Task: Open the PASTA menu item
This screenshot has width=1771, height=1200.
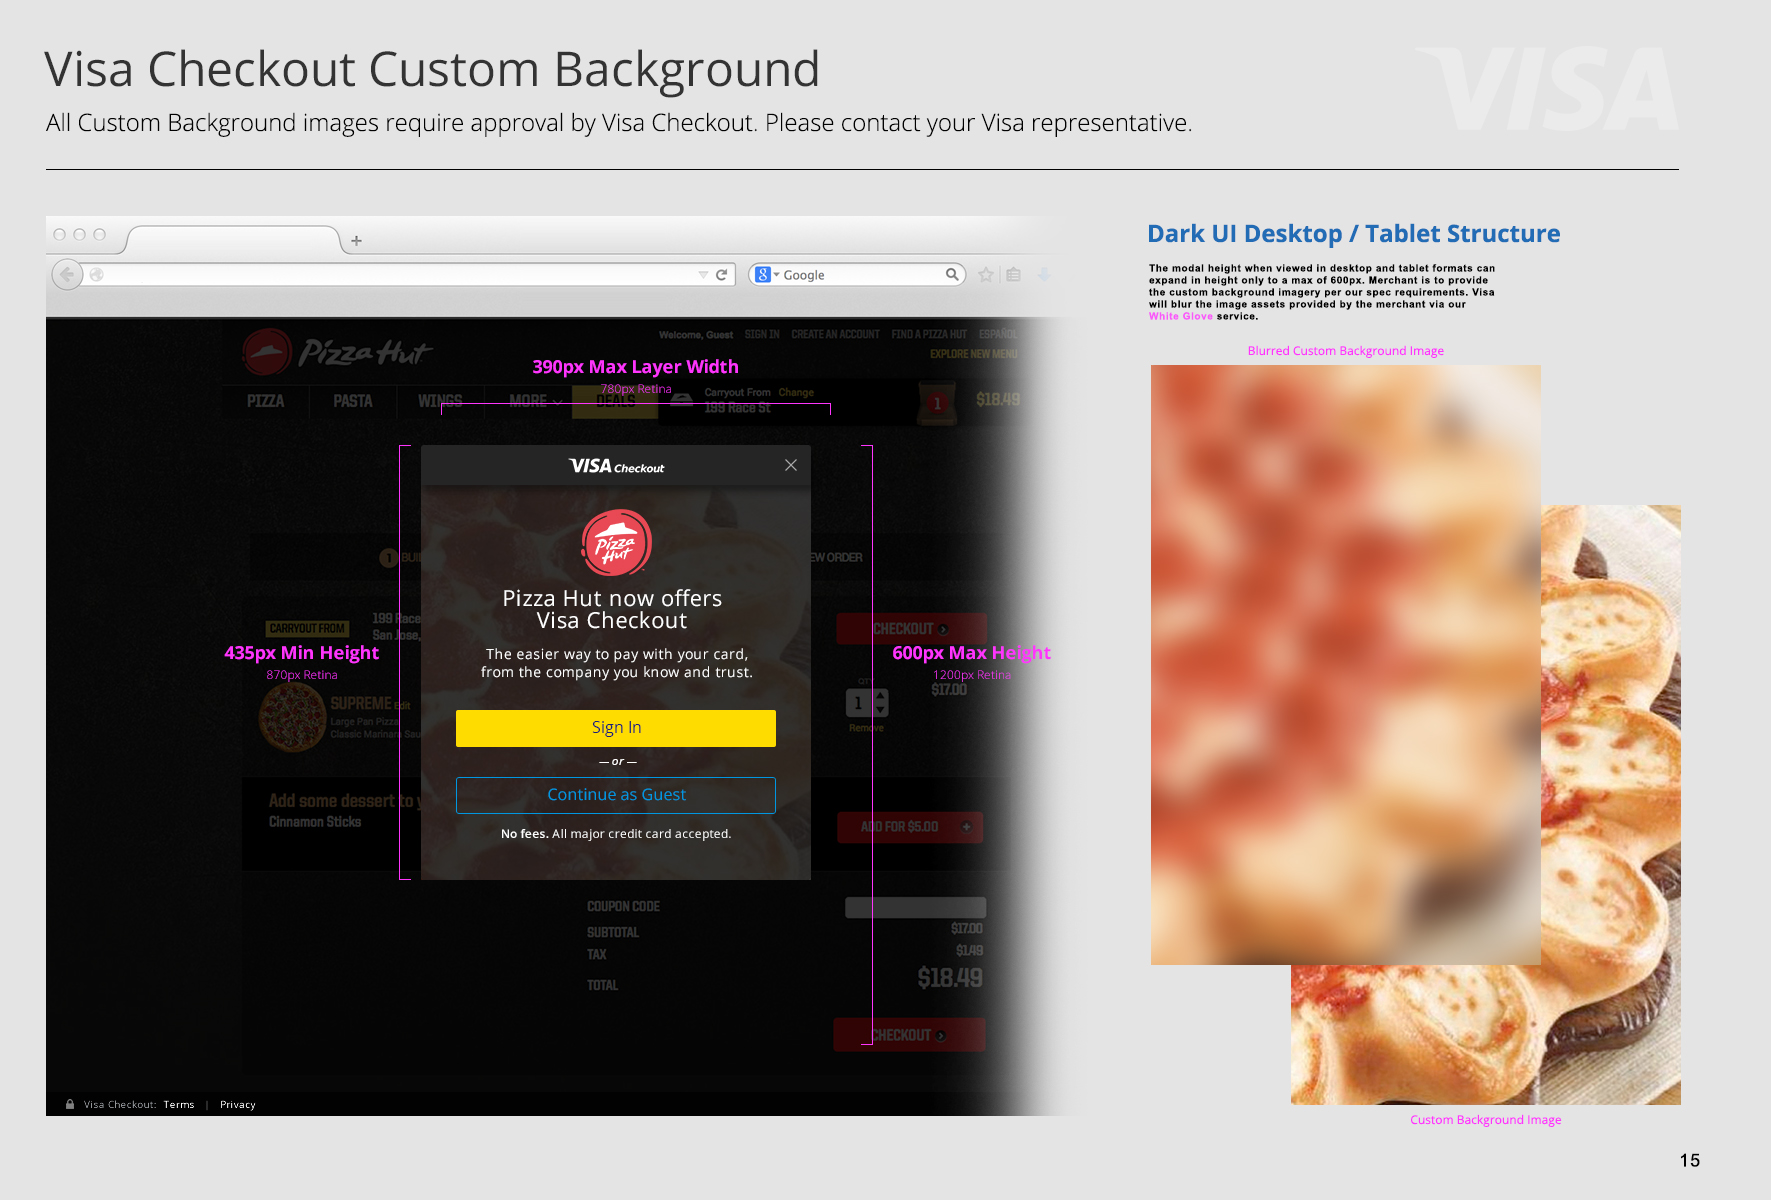Action: coord(353,401)
